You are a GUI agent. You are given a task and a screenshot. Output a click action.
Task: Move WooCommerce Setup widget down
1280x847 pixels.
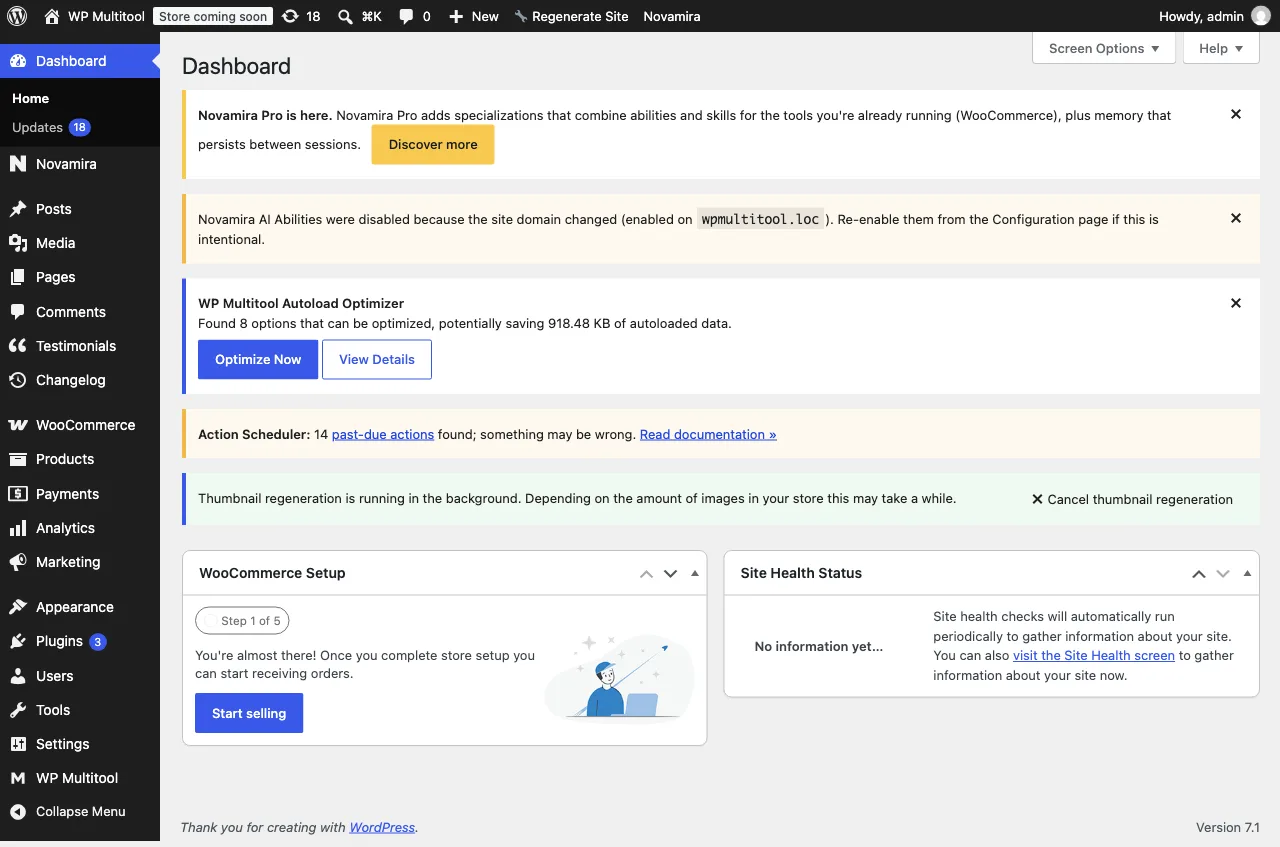point(671,574)
